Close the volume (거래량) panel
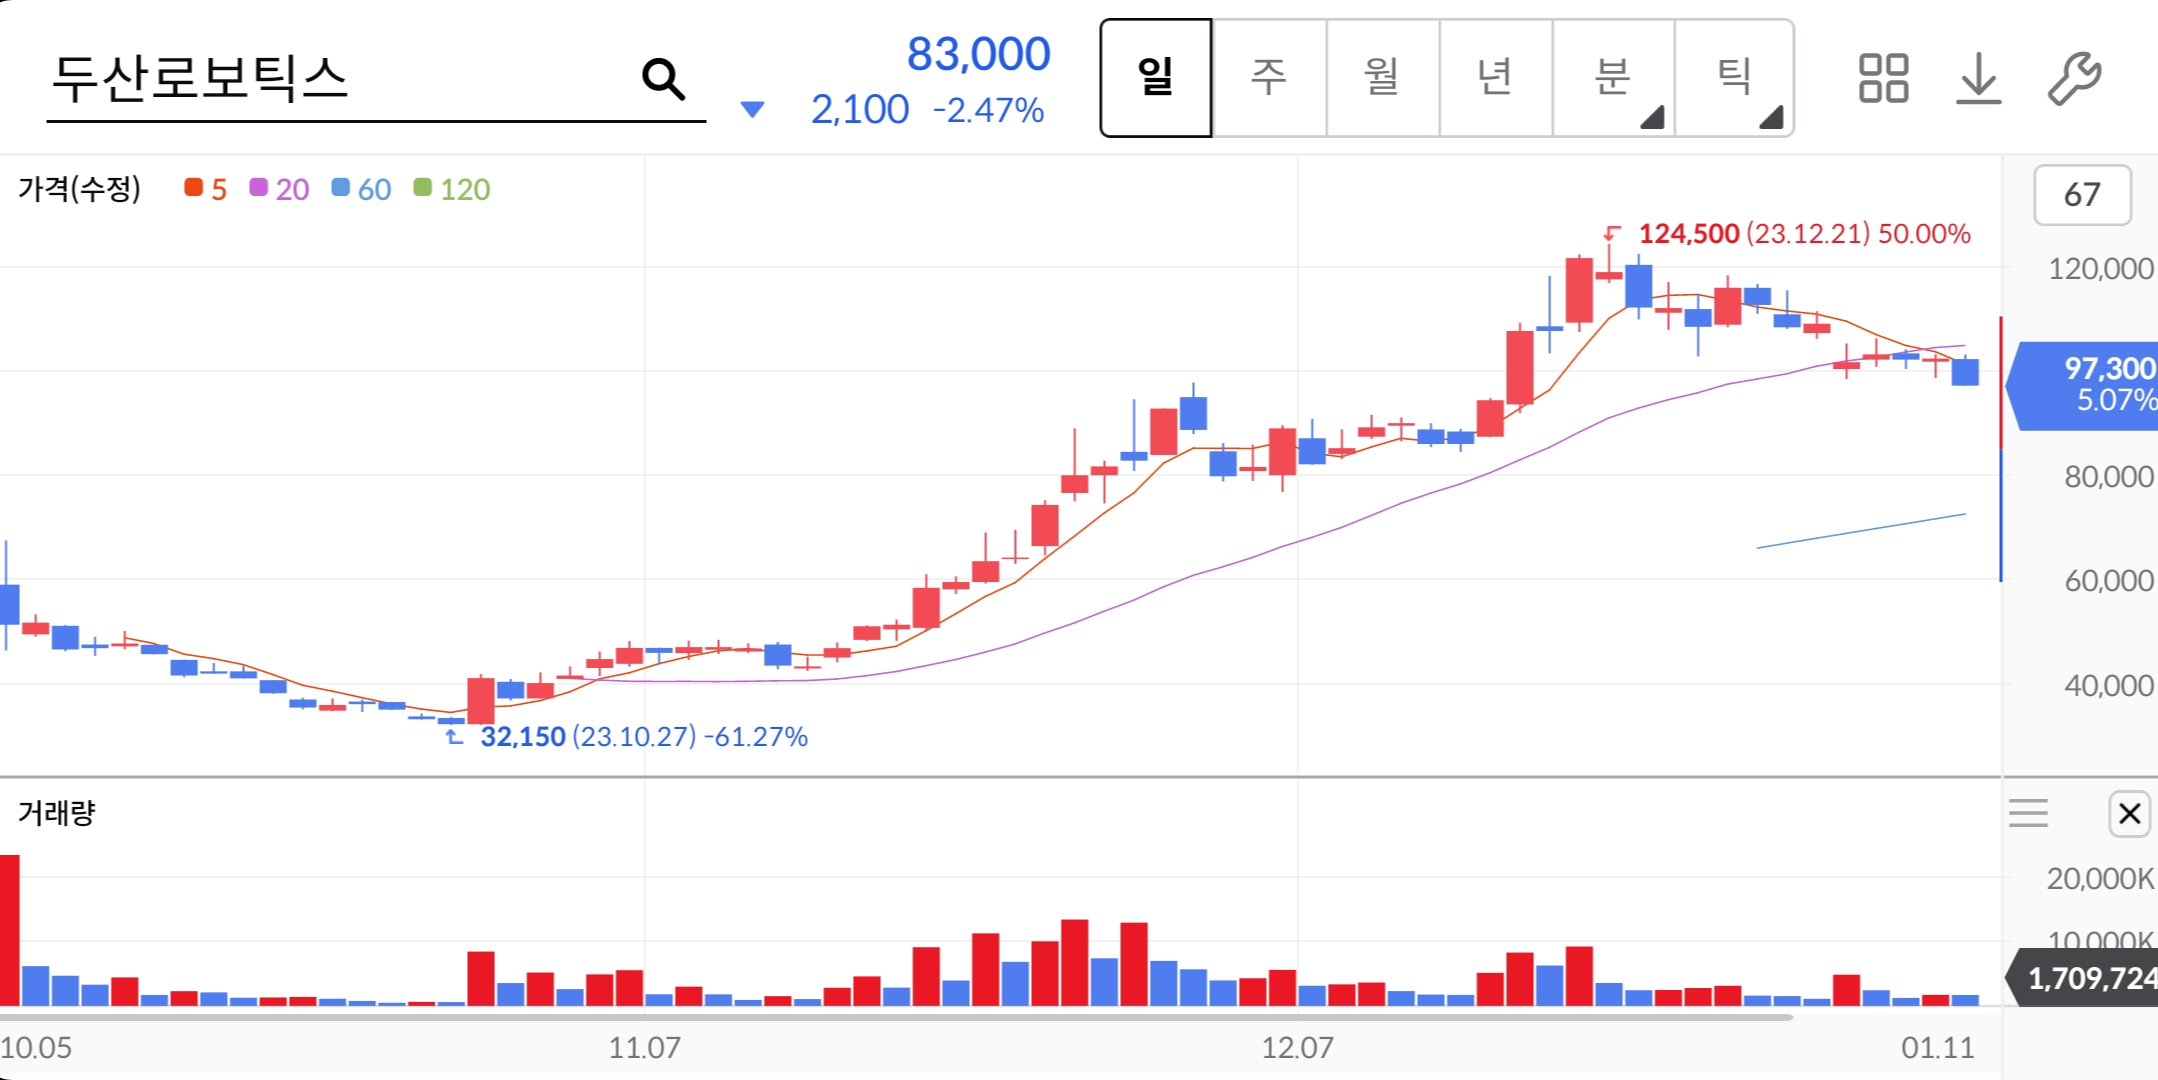 2129,814
